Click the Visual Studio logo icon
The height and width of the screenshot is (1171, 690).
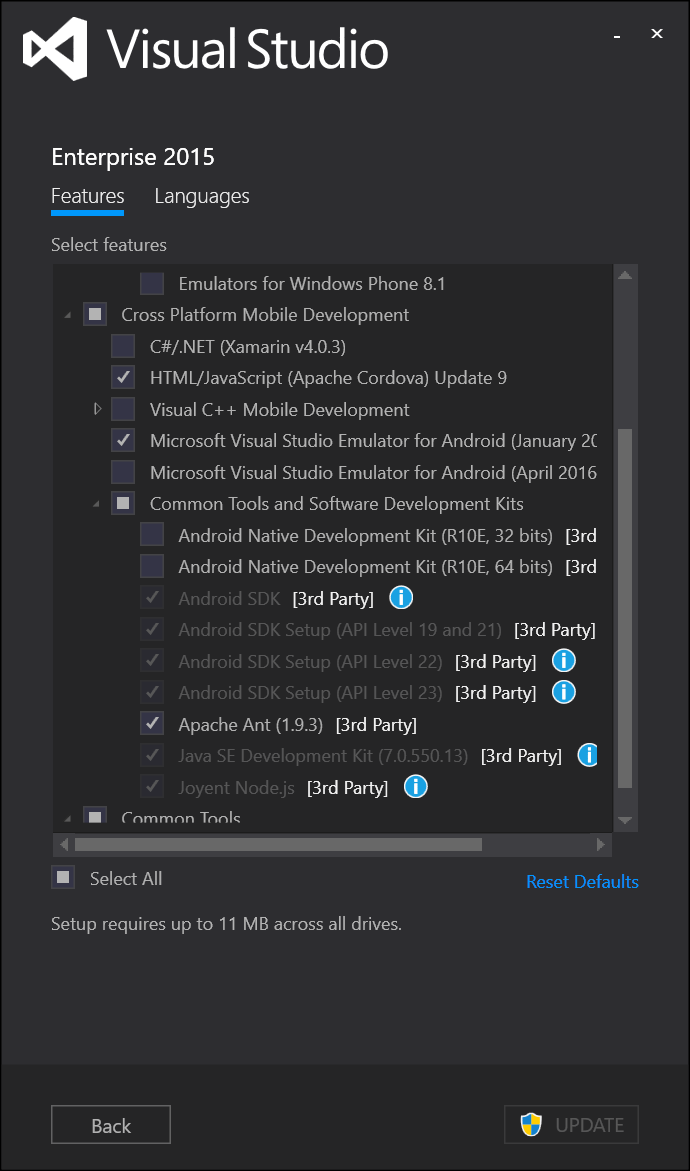[55, 50]
